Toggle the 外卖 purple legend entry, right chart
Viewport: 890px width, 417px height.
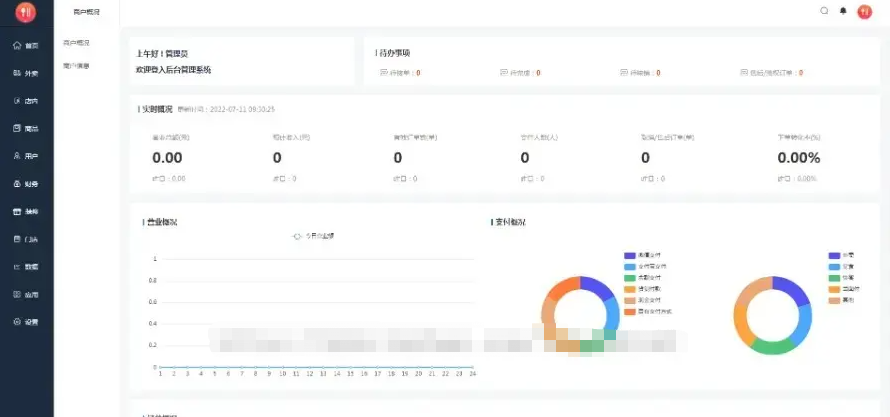click(x=842, y=255)
